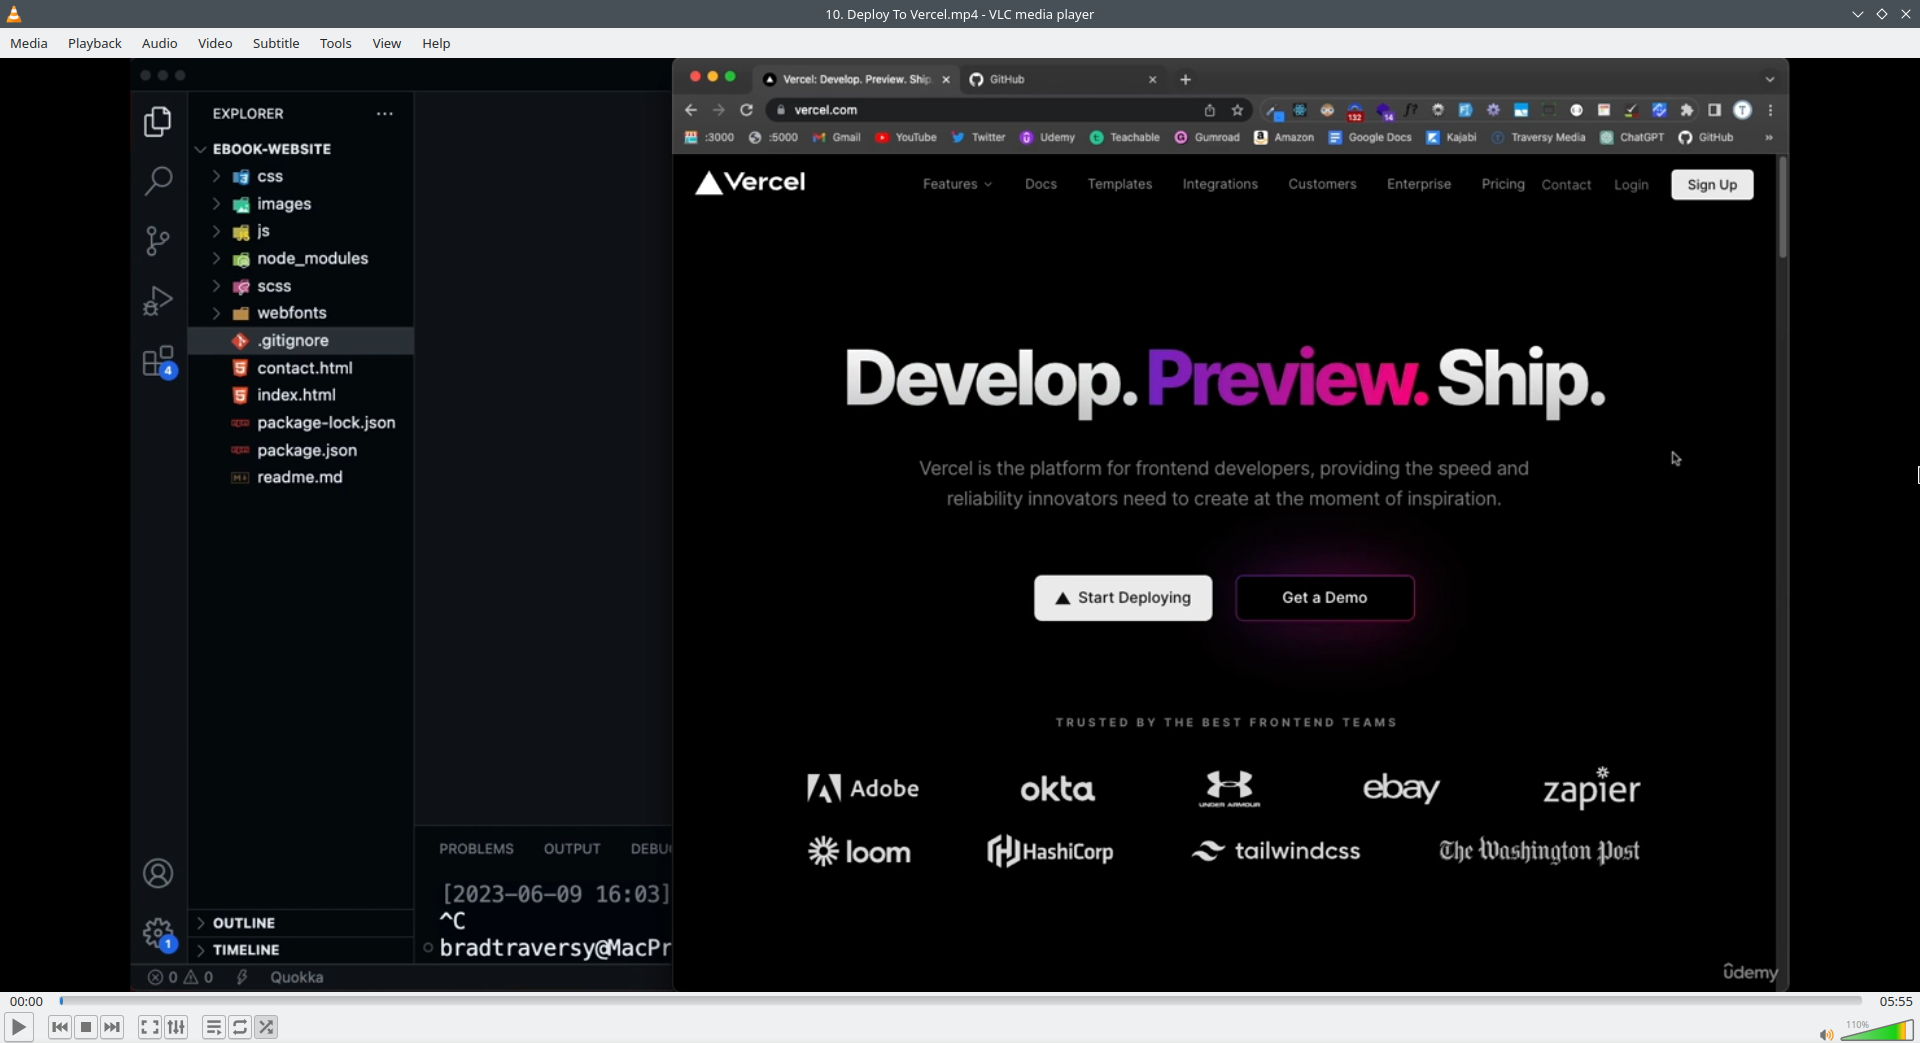The width and height of the screenshot is (1920, 1043).
Task: Open VS Code Search icon
Action: [158, 181]
